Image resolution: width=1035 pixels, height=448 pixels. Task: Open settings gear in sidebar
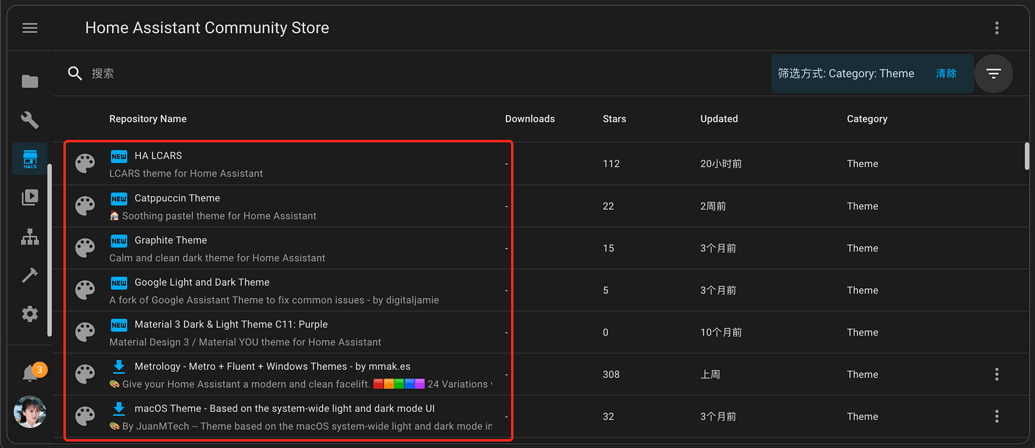(30, 314)
